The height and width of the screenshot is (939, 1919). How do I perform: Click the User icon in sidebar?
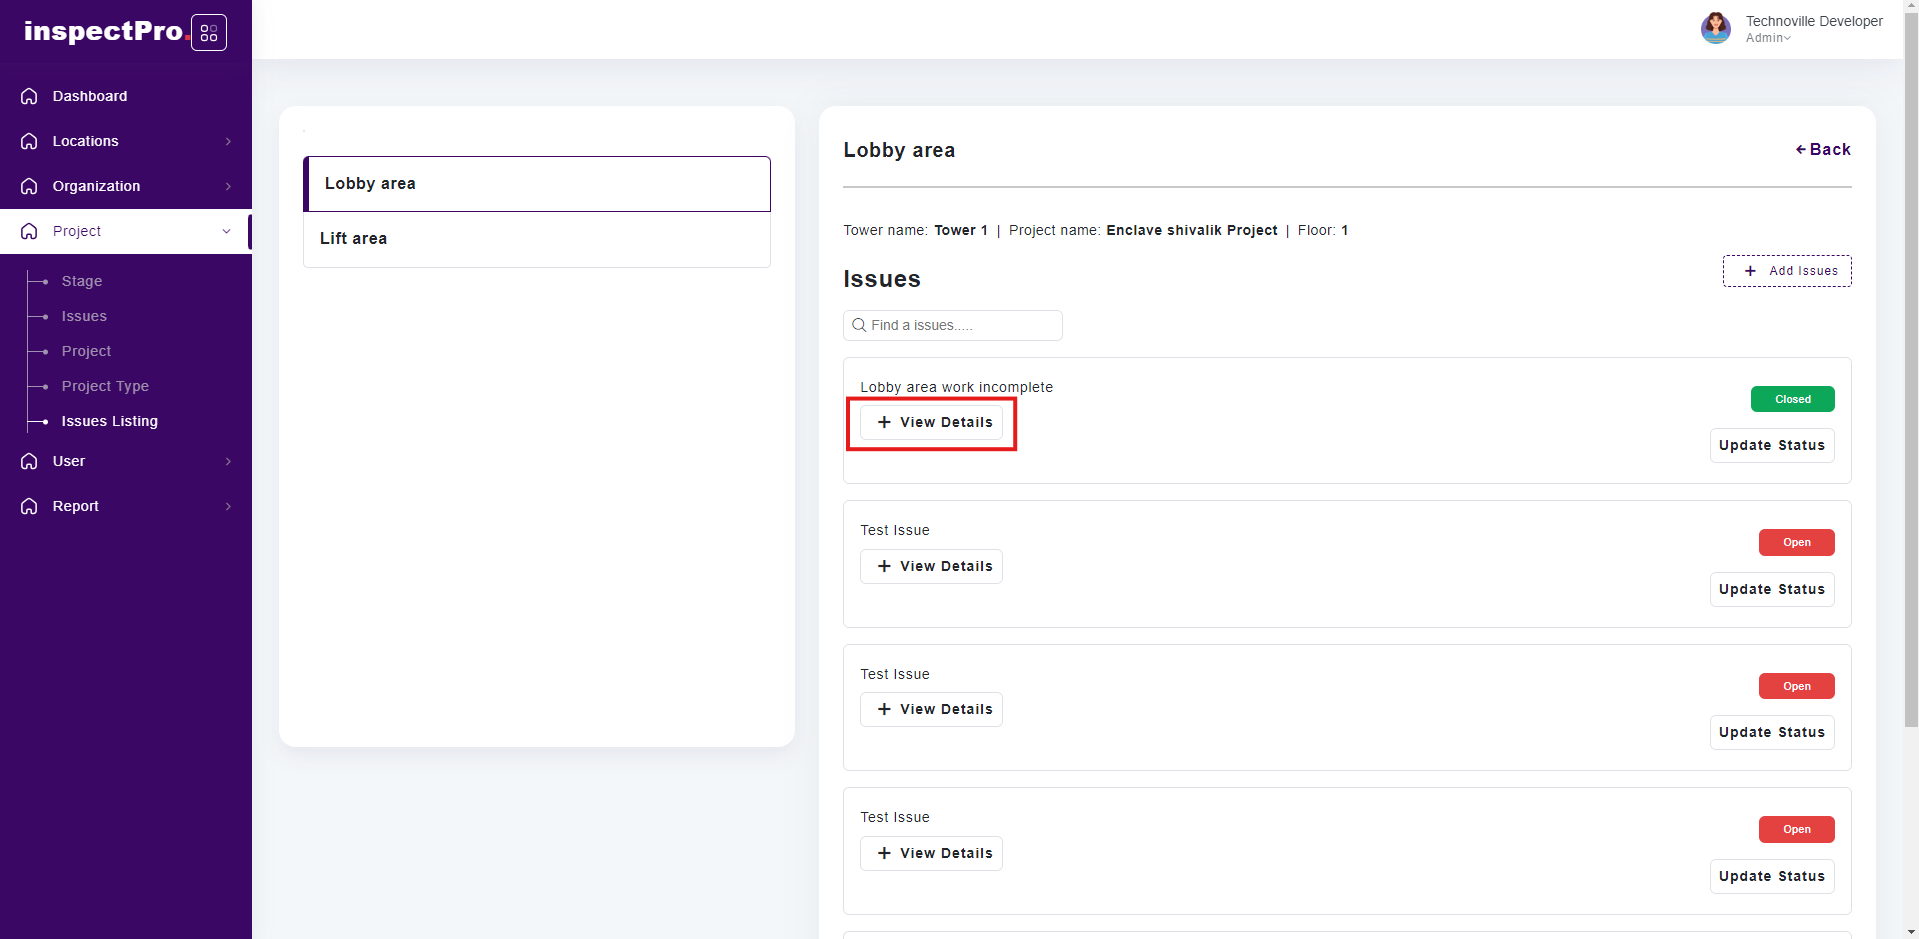(29, 461)
